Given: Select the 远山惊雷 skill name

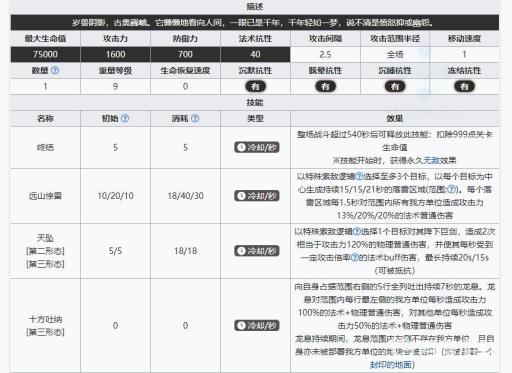Looking at the screenshot, I should point(45,196).
